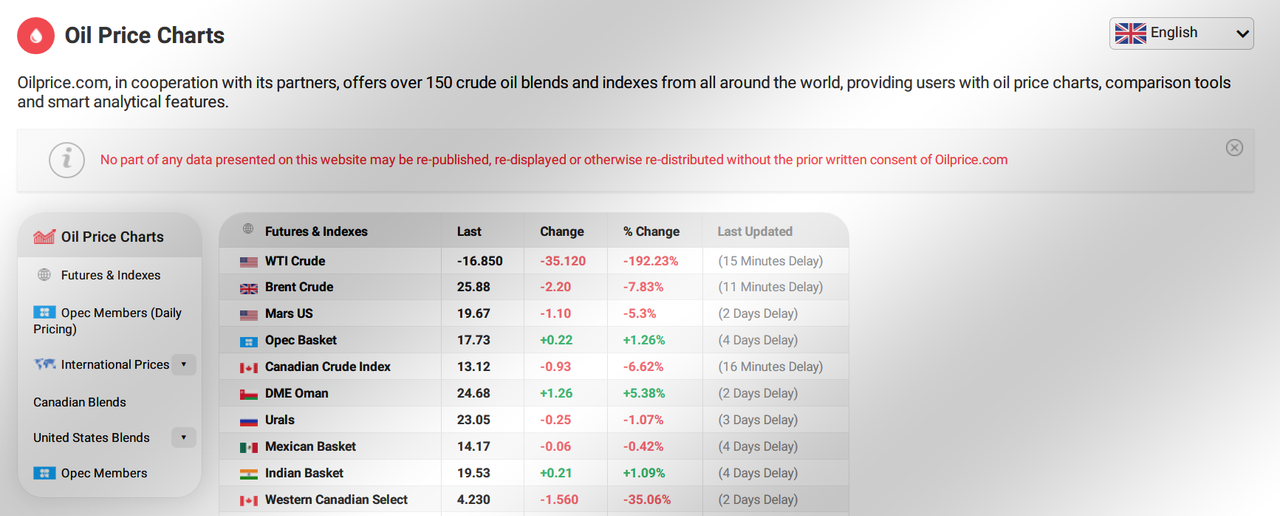Click the Change column header
1280x516 pixels.
(x=562, y=231)
